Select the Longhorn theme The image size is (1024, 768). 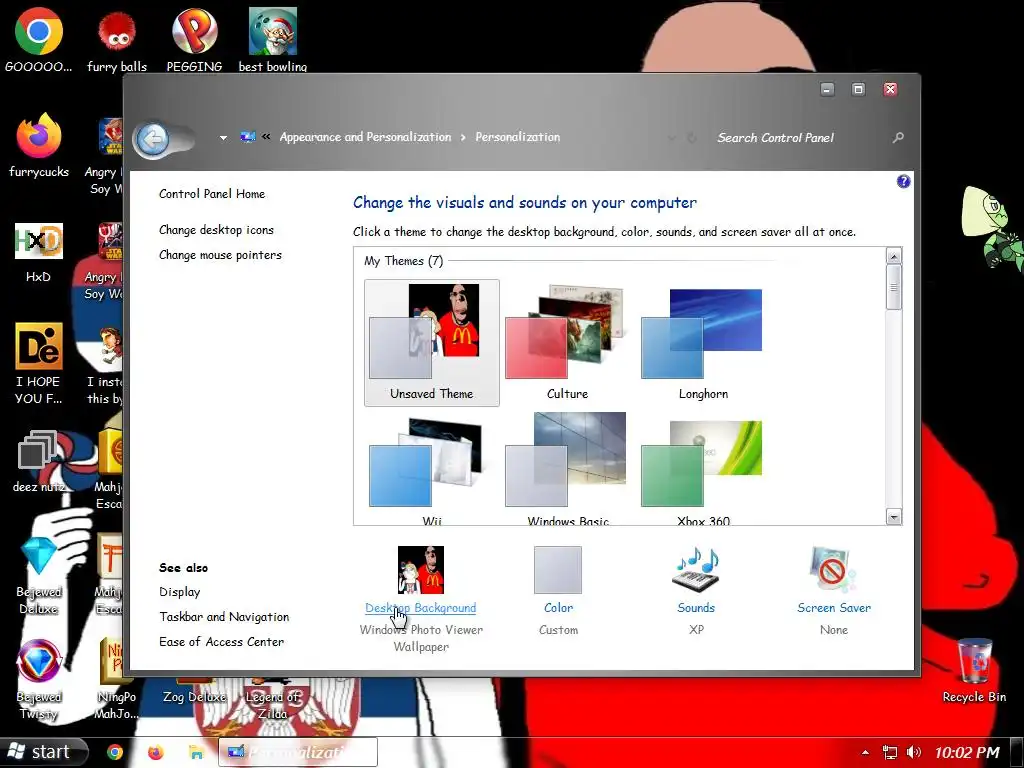pyautogui.click(x=703, y=343)
